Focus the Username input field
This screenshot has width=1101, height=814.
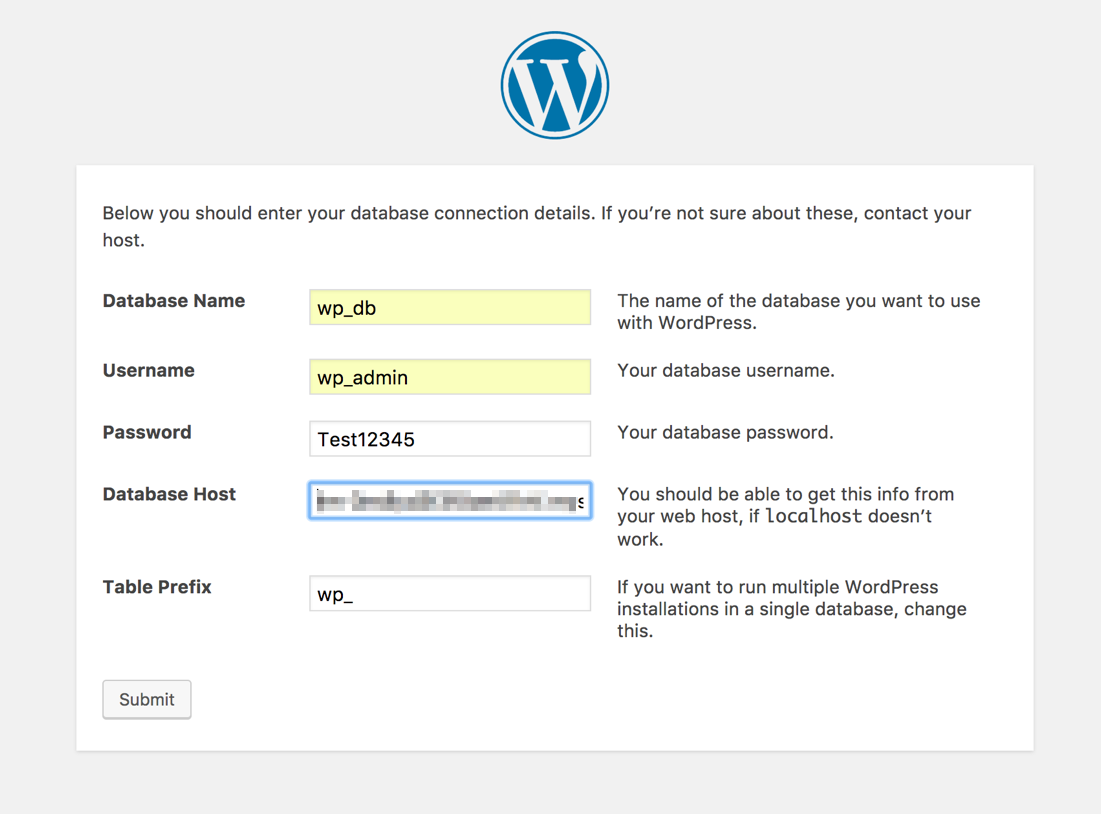[x=450, y=376]
